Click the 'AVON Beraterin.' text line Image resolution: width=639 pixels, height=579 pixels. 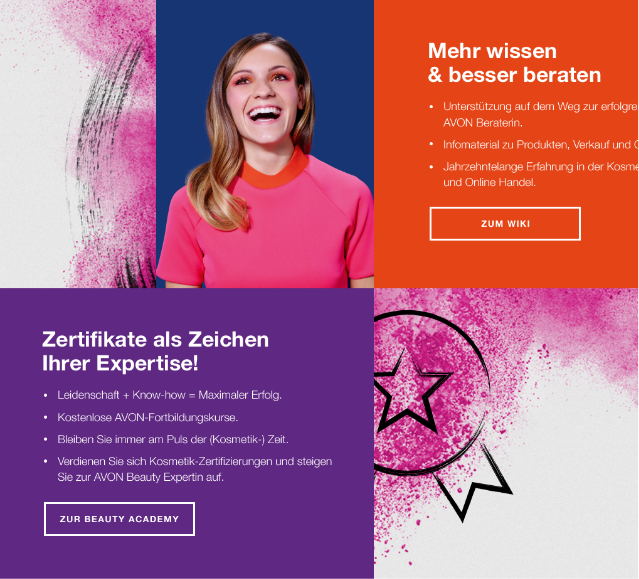pyautogui.click(x=483, y=123)
